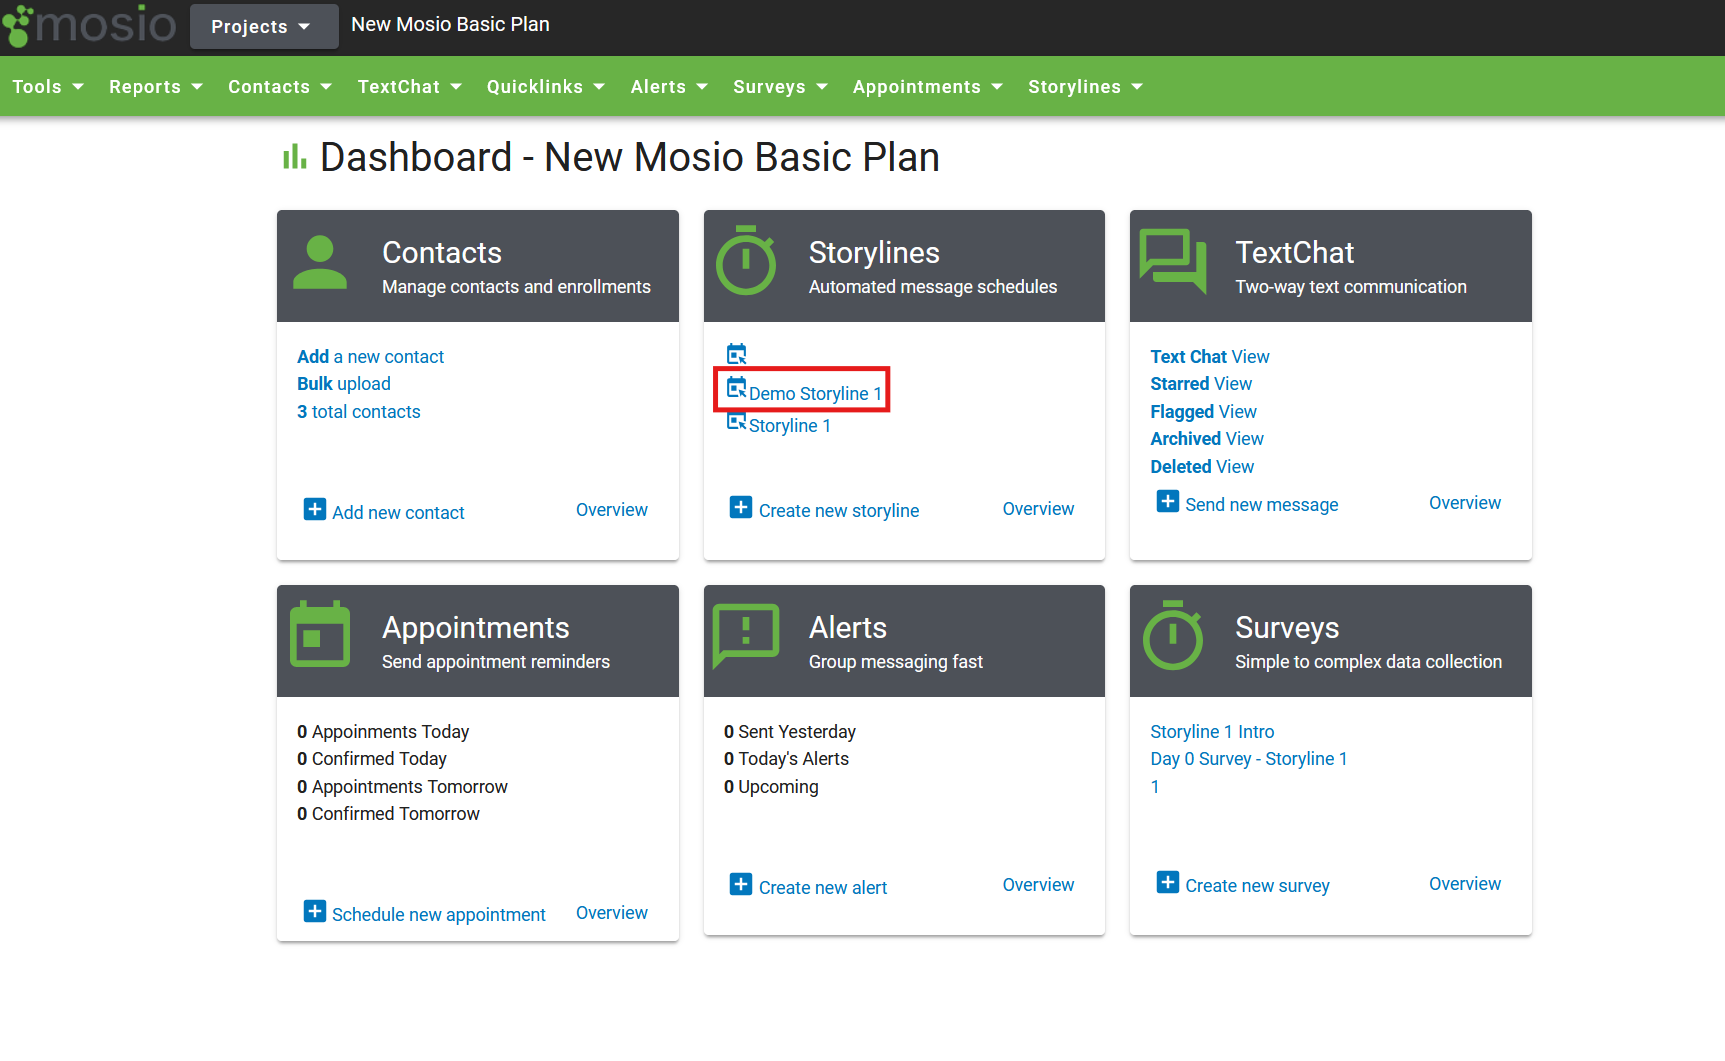The height and width of the screenshot is (1061, 1725).
Task: Open Overview in the Surveys card
Action: point(1465,884)
